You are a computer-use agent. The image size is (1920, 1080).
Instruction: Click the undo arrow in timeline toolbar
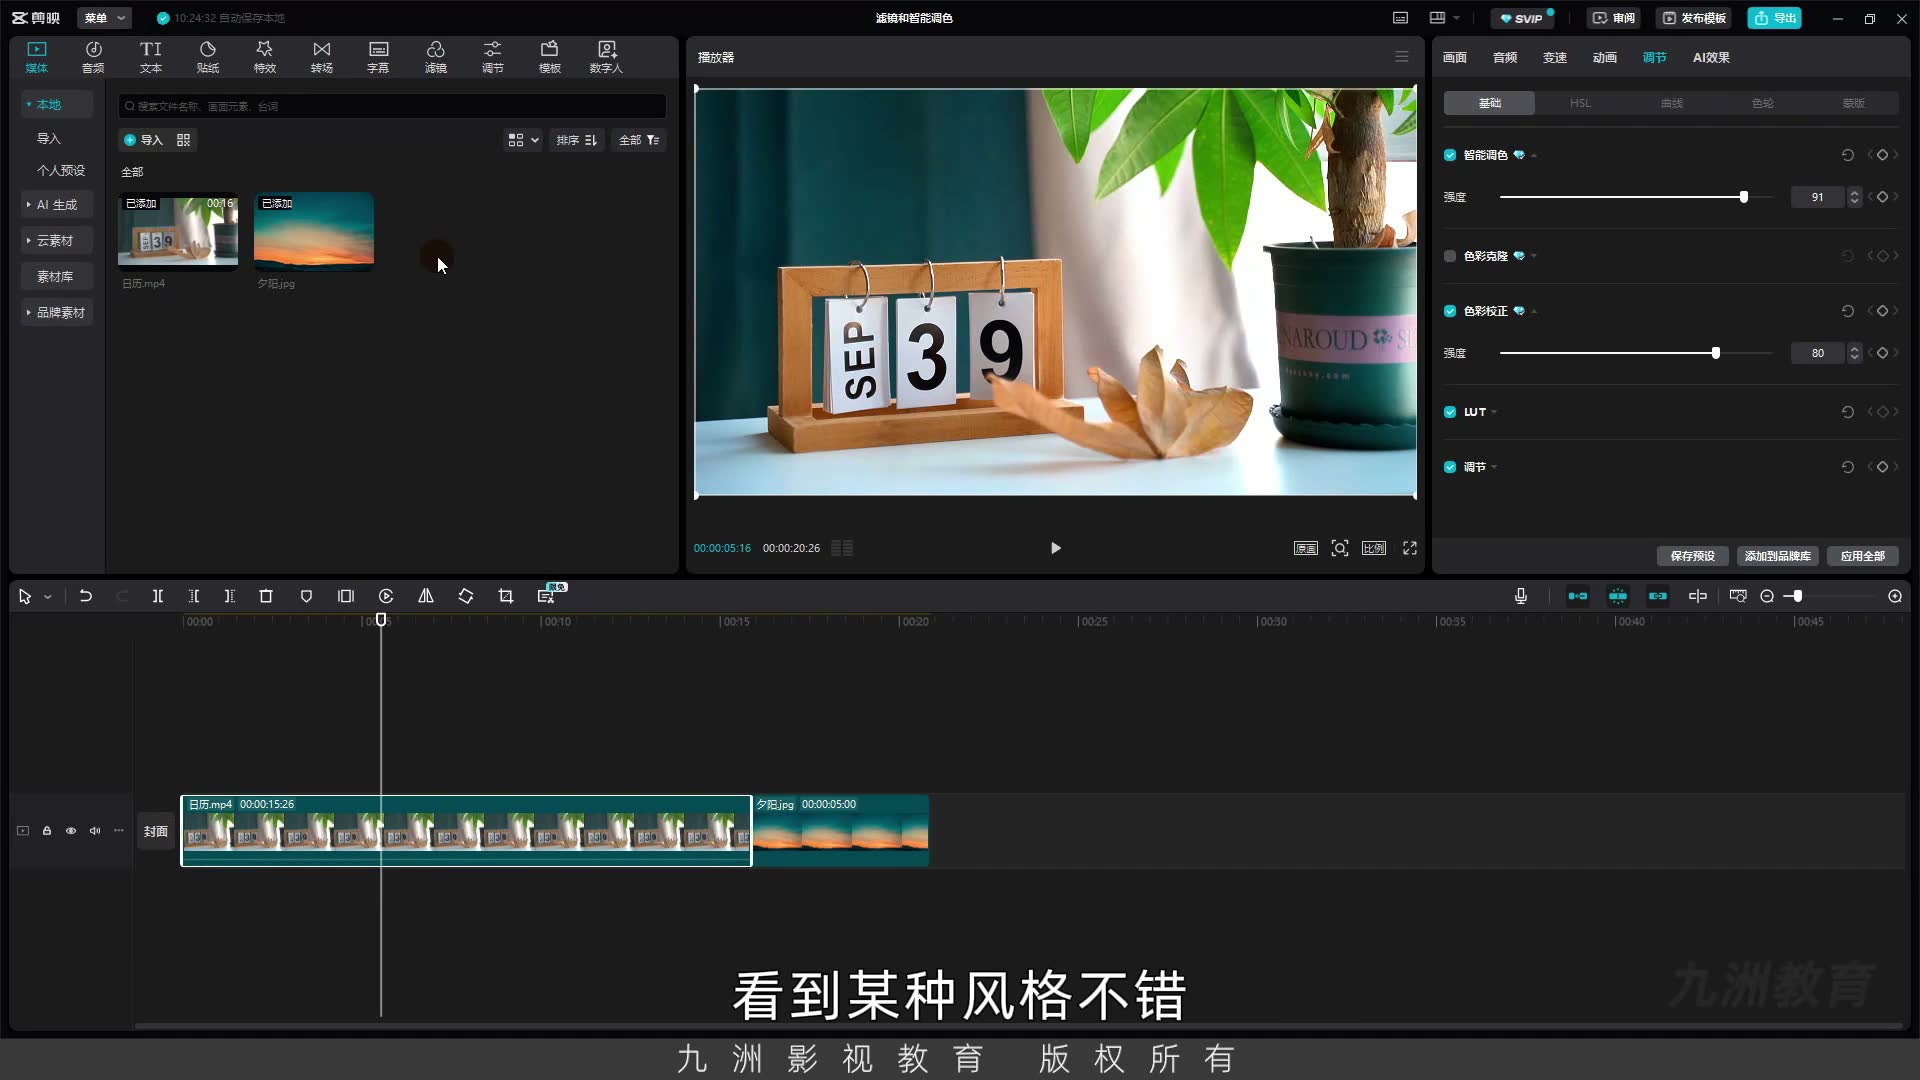click(x=86, y=596)
